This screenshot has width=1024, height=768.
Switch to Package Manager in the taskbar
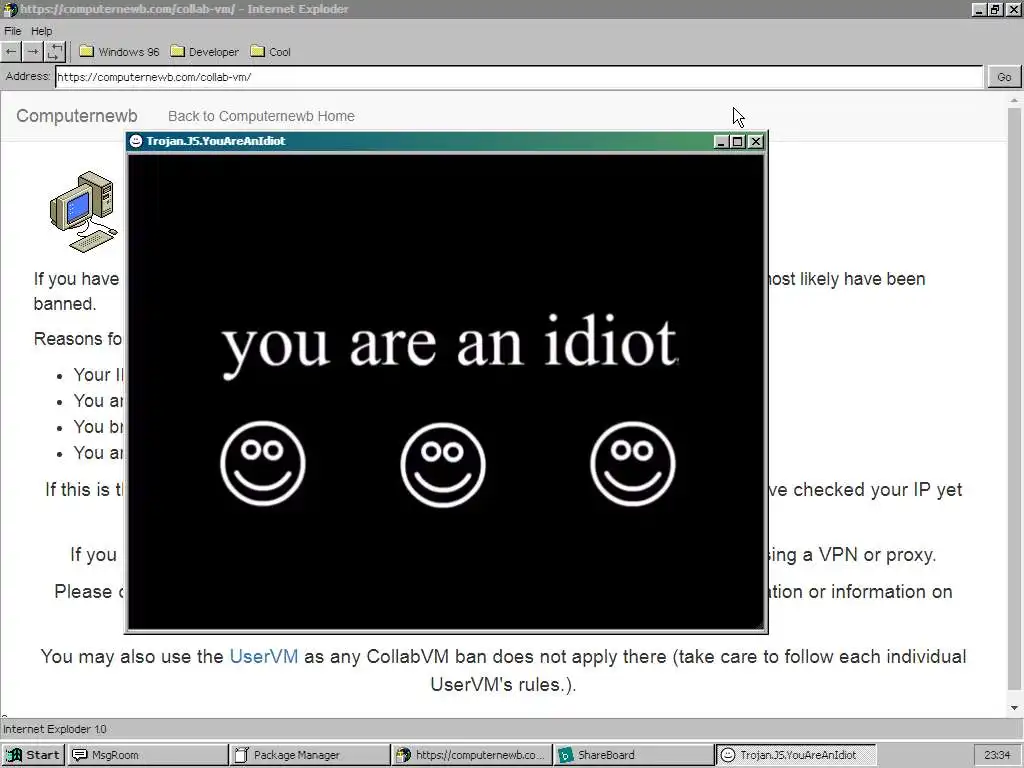[x=310, y=755]
